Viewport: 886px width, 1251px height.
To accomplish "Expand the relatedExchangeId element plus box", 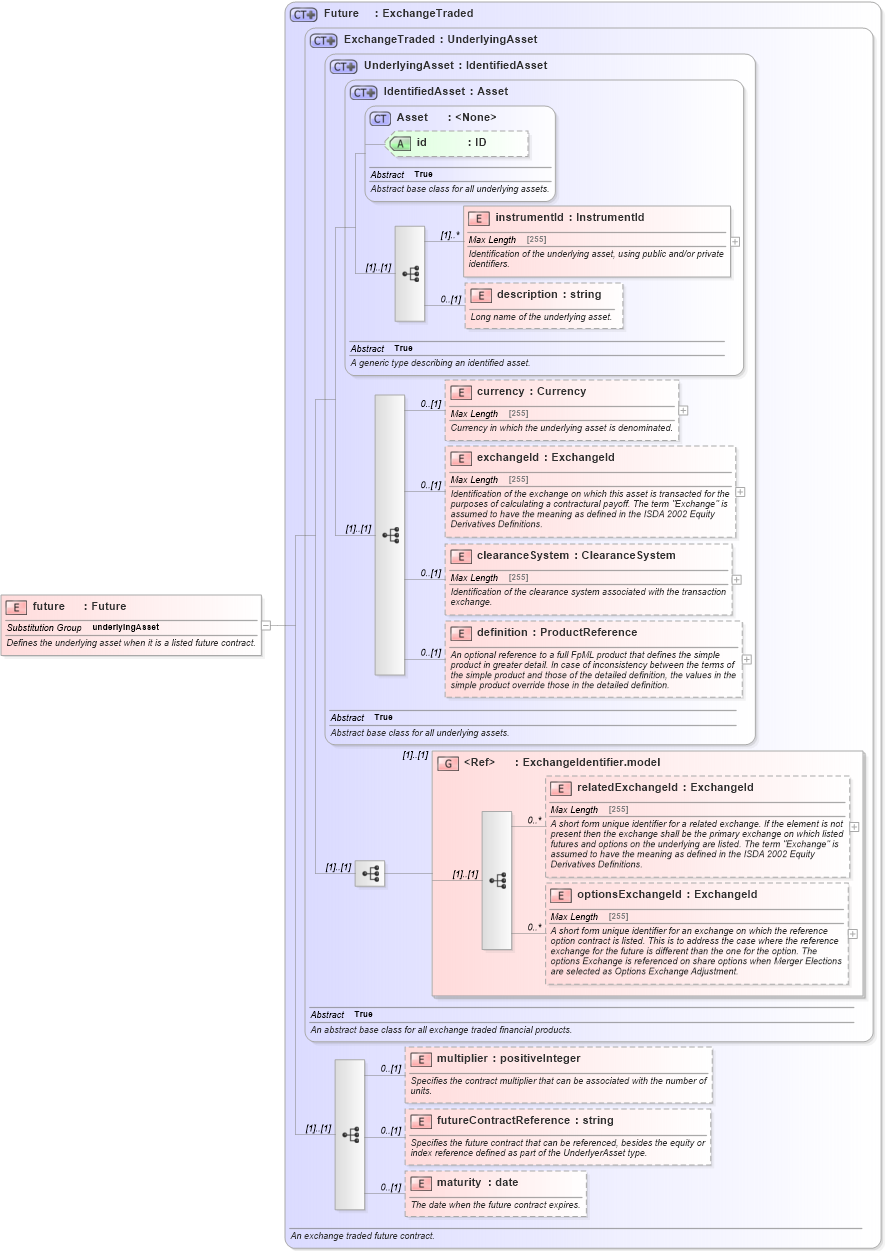I will 854,827.
